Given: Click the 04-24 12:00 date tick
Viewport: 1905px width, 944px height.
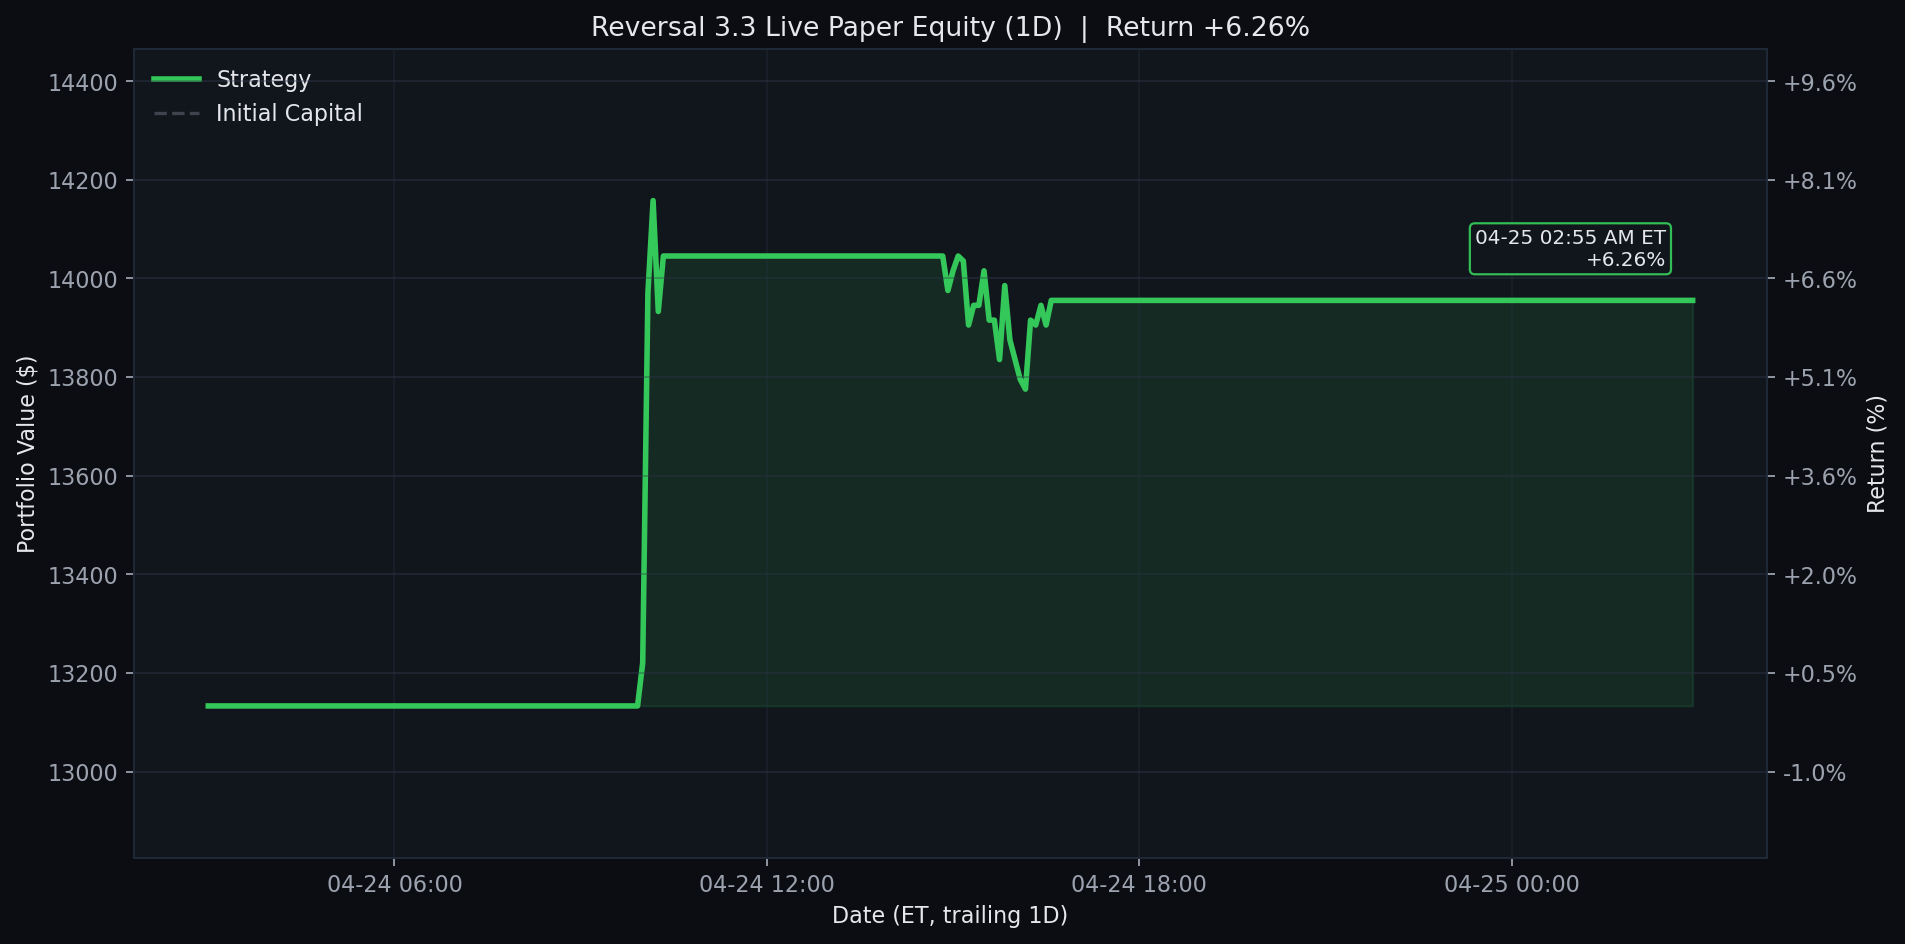Looking at the screenshot, I should pos(766,884).
